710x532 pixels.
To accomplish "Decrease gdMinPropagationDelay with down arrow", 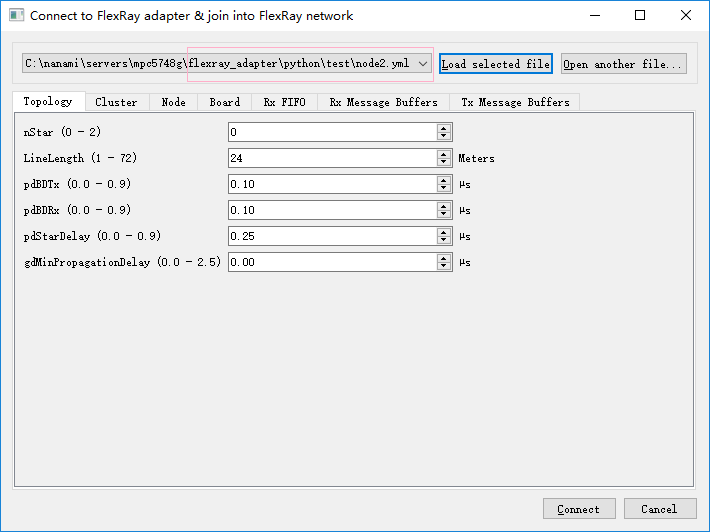I will coord(444,266).
